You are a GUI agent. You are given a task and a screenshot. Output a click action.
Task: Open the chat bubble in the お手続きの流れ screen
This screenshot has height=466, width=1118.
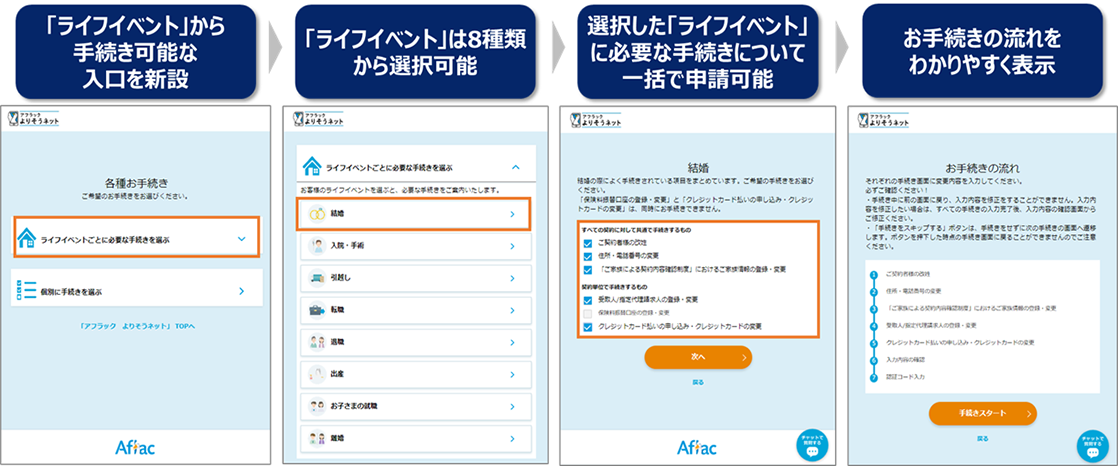click(1092, 447)
